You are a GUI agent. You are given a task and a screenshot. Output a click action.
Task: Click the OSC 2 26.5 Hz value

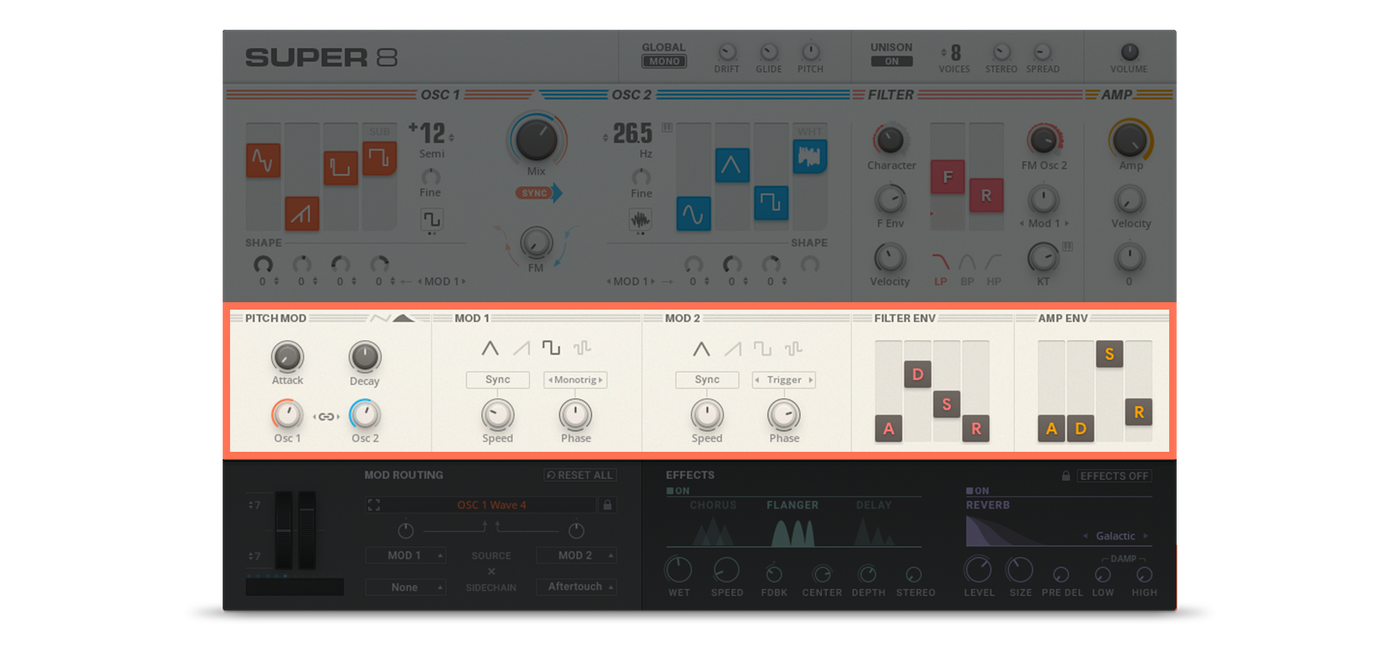point(633,134)
